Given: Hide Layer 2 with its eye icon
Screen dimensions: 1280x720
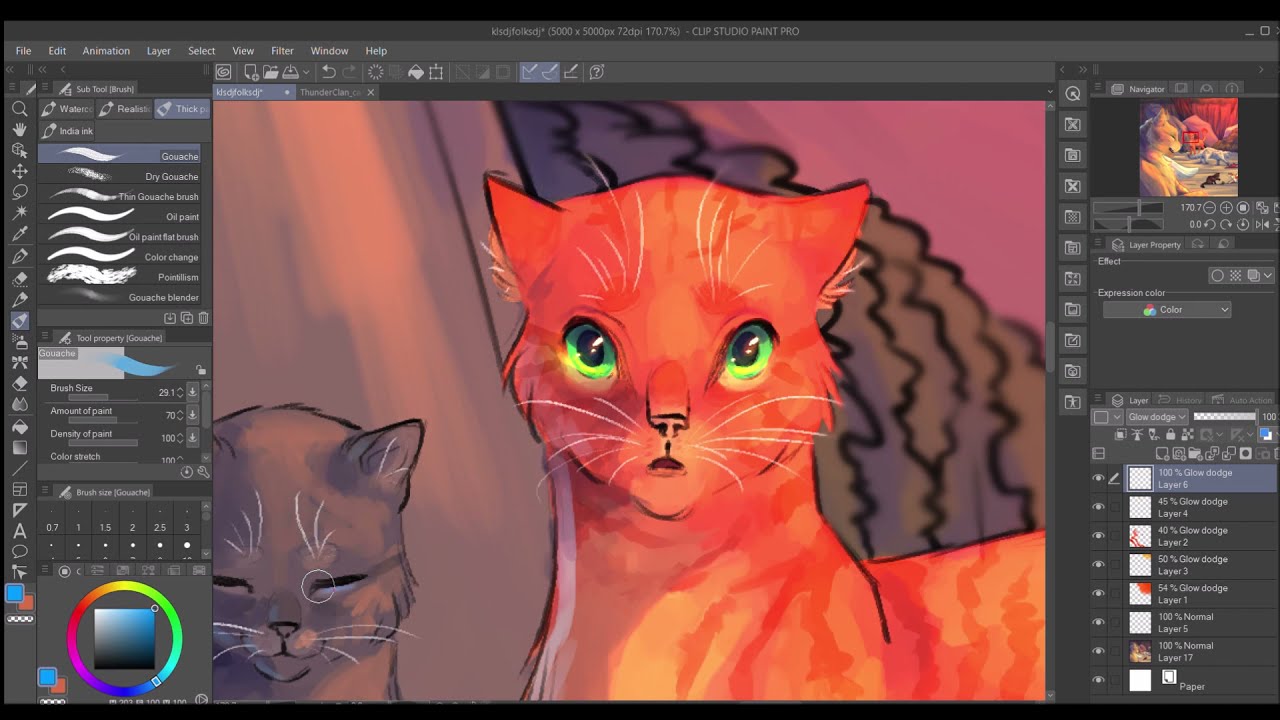Looking at the screenshot, I should (1098, 536).
